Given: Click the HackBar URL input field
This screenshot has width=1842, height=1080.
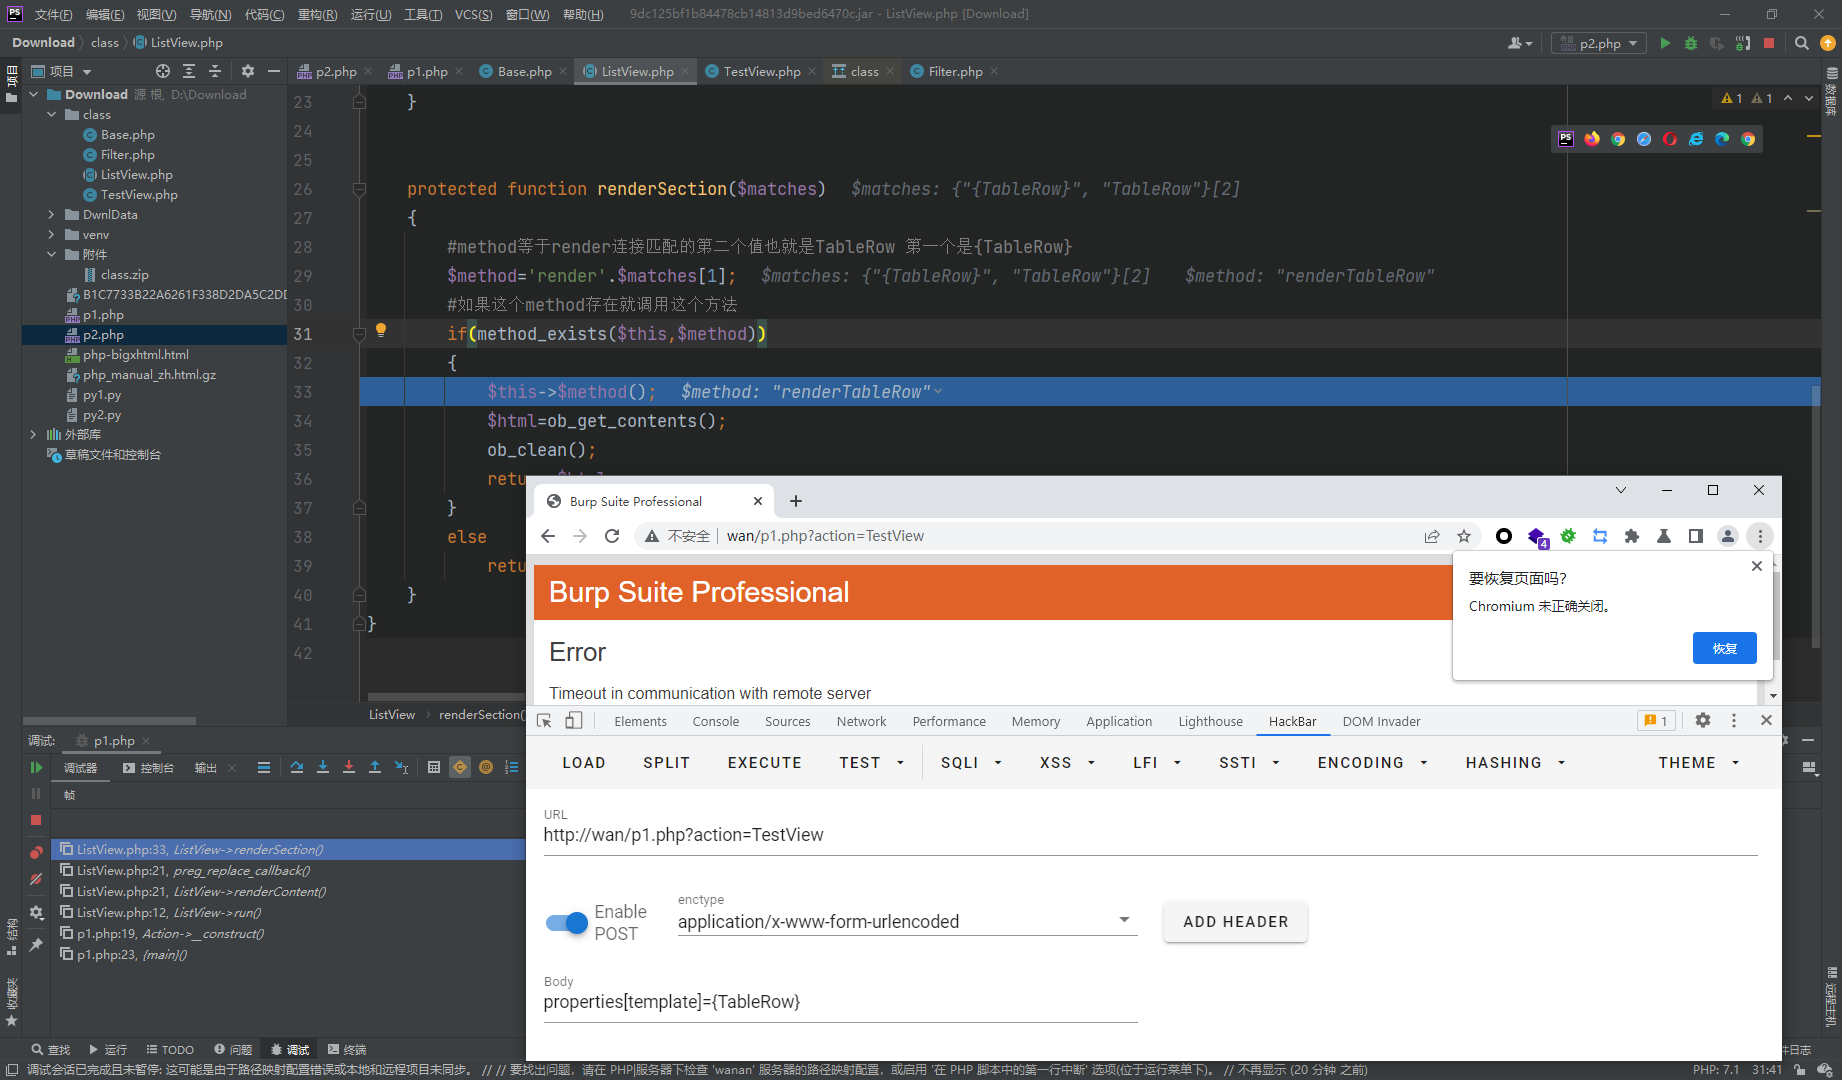Looking at the screenshot, I should pos(1150,835).
